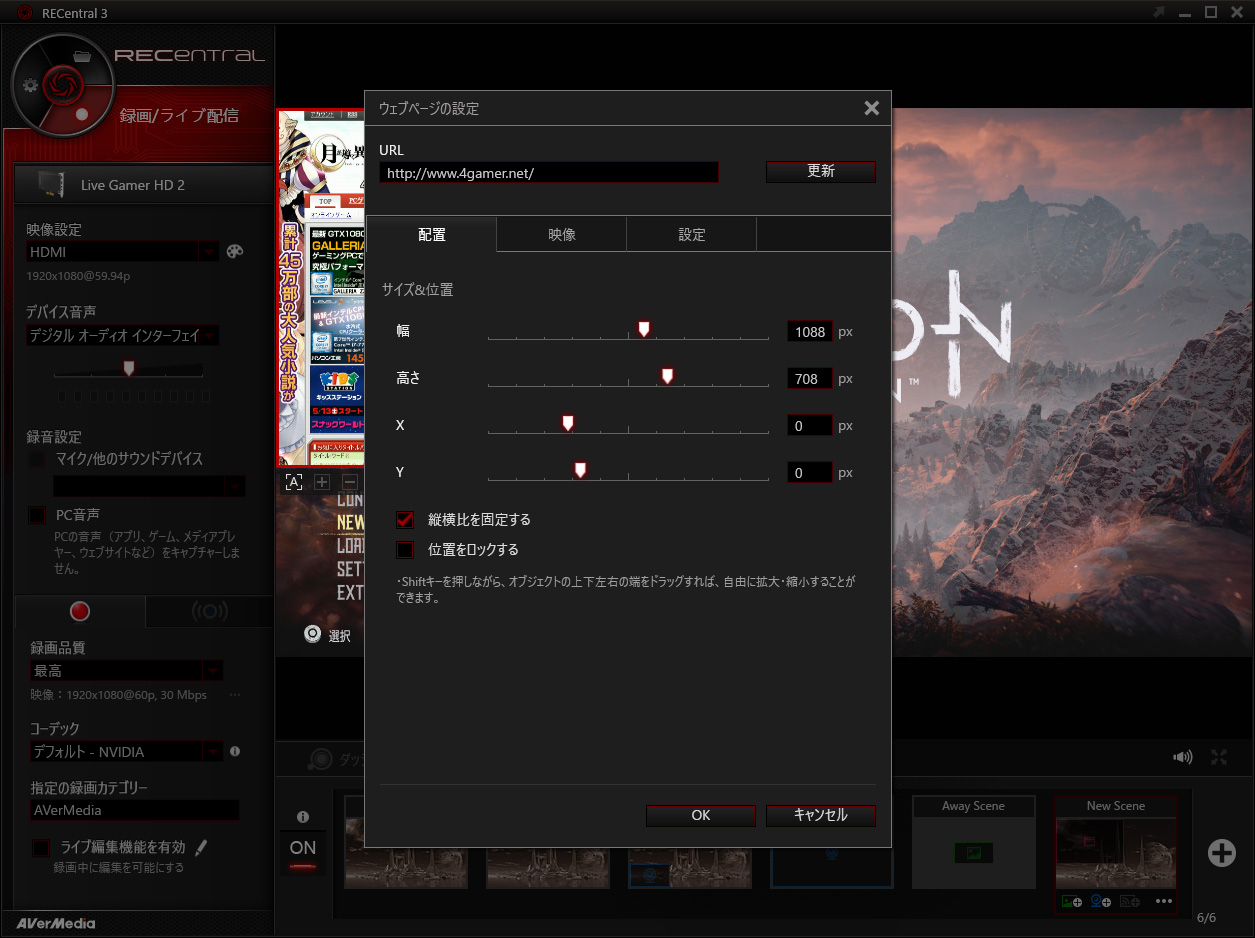Click the 幅 width slider handle
The height and width of the screenshot is (938, 1255).
coord(644,329)
